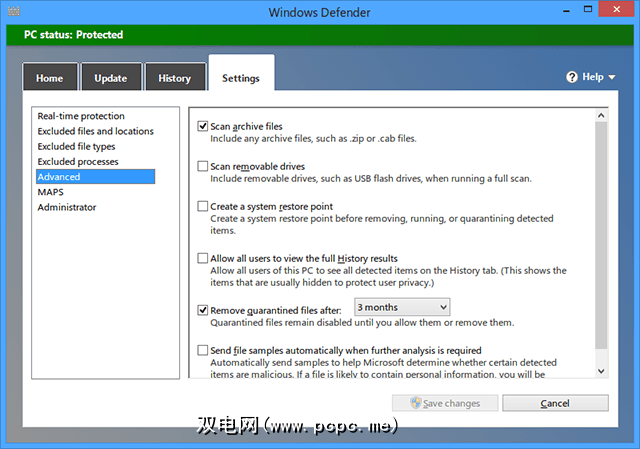640x449 pixels.
Task: Open the 3 months dropdown
Action: point(401,307)
